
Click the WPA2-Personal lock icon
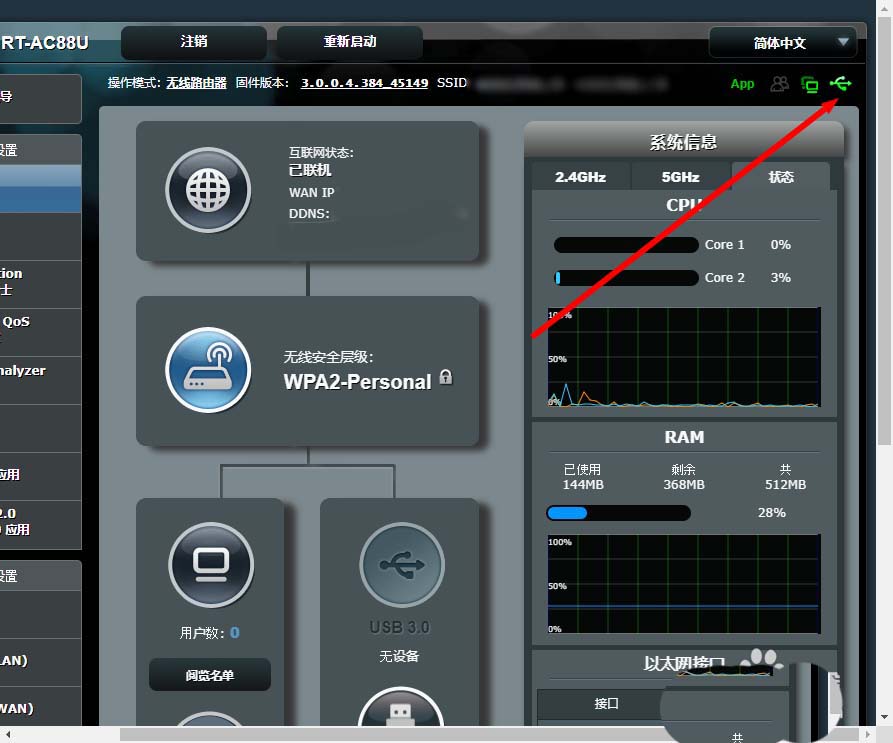[446, 377]
